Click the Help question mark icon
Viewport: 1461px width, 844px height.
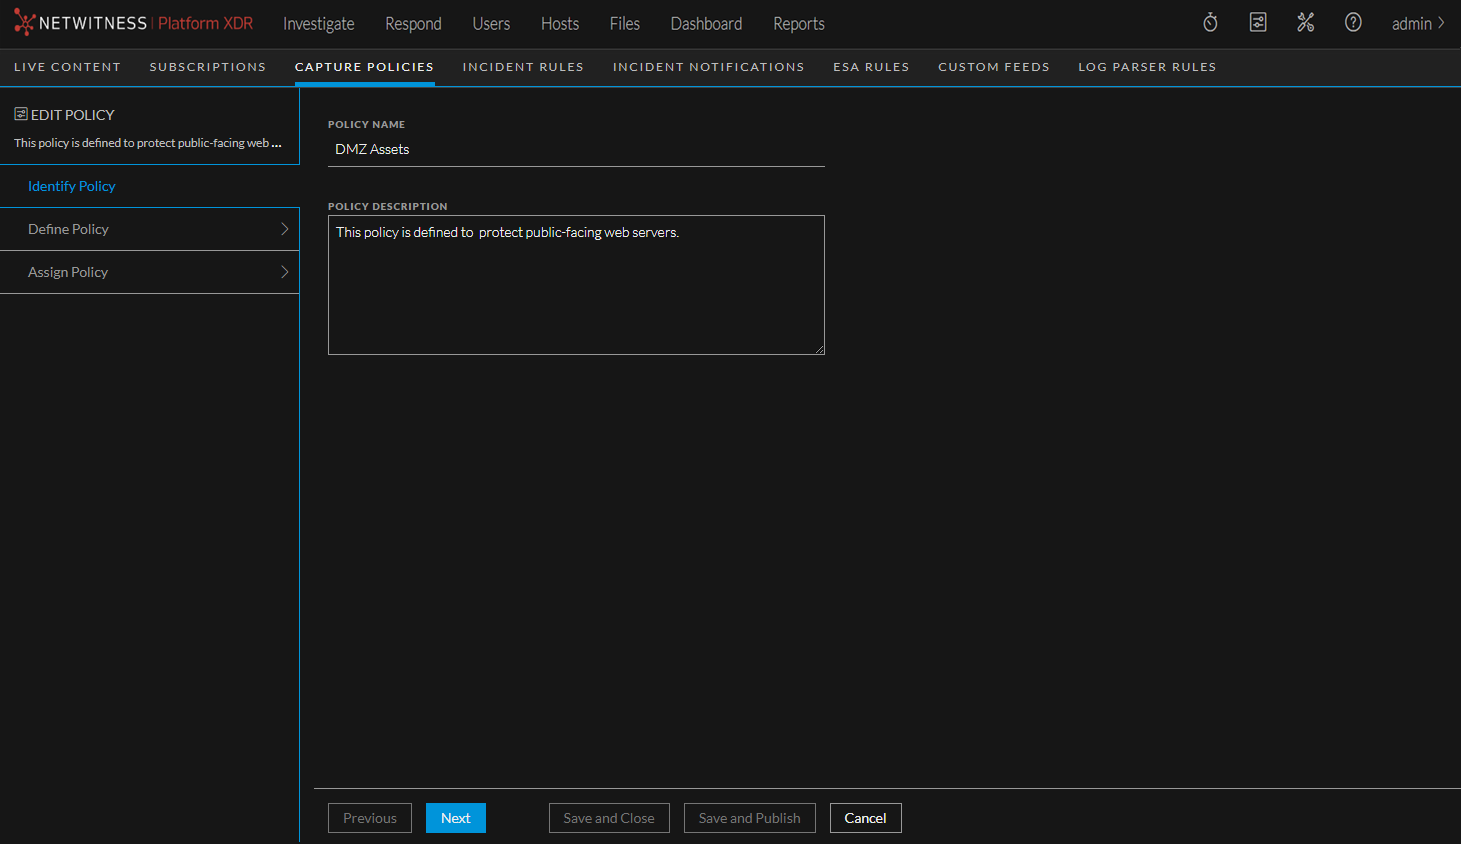pos(1353,21)
